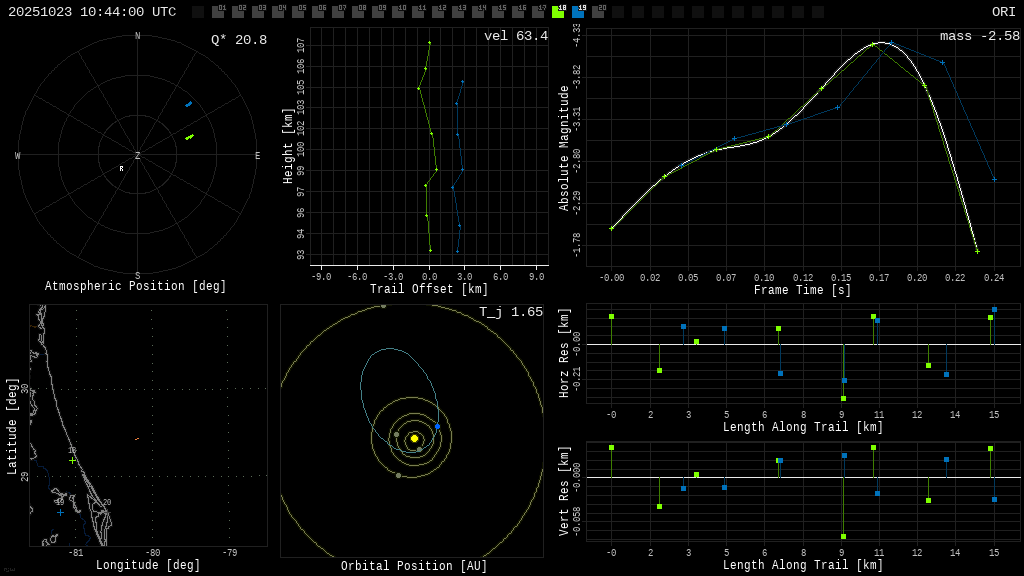Click the blue Earth marker on the orbit
This screenshot has width=1024, height=576.
[x=437, y=427]
